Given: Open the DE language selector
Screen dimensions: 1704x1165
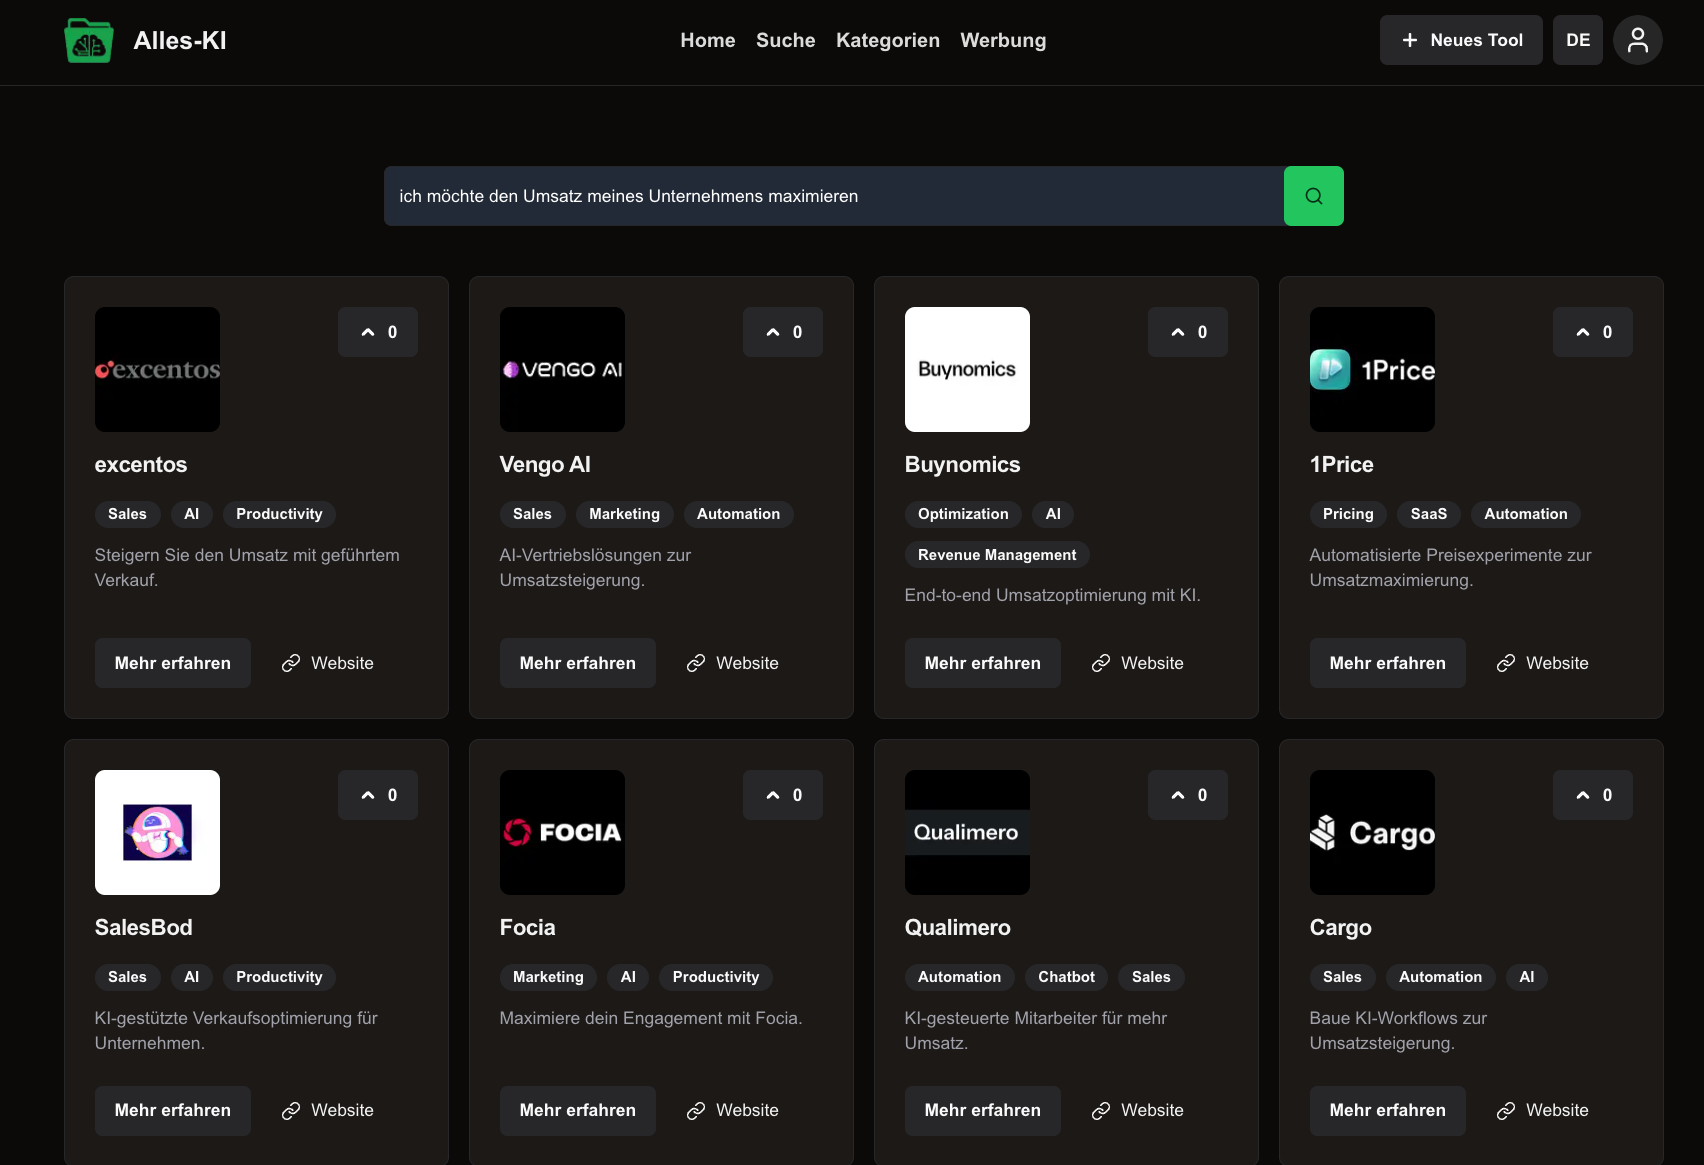Looking at the screenshot, I should pyautogui.click(x=1578, y=40).
